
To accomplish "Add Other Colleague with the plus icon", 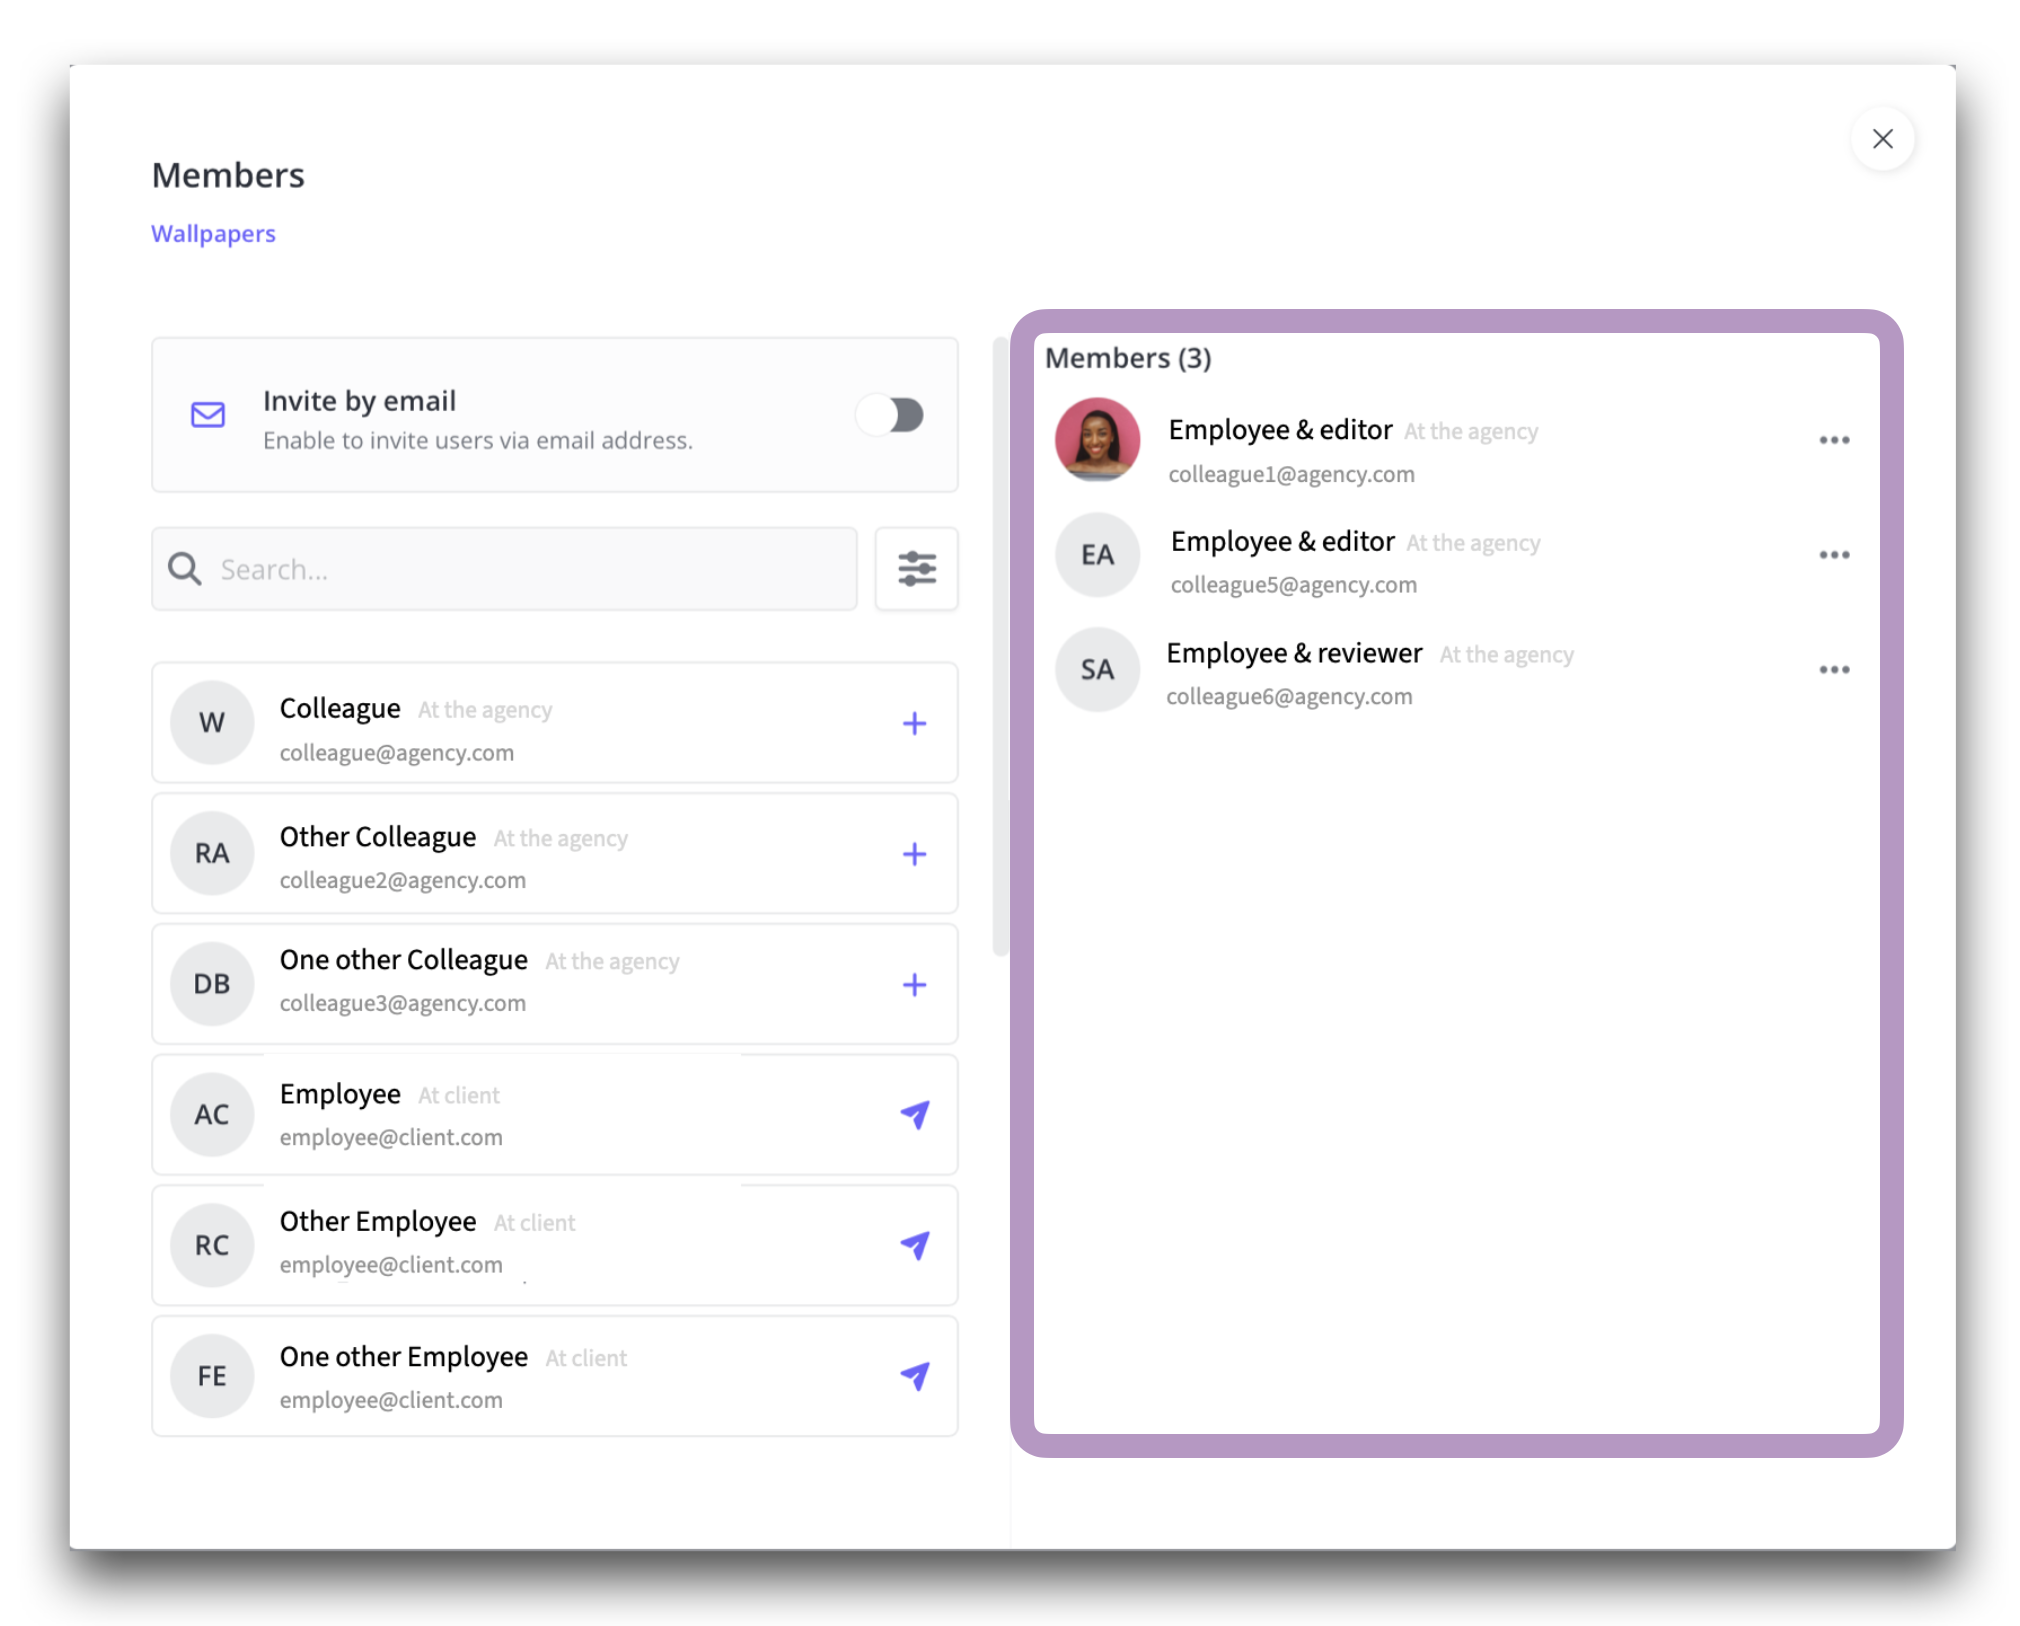I will (x=913, y=853).
